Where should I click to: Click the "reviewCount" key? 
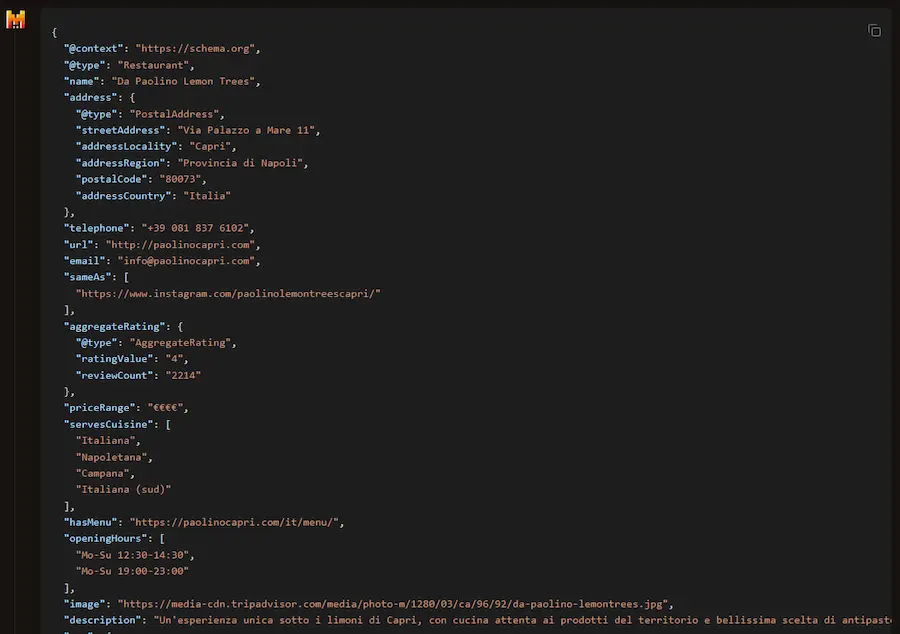[x=114, y=375]
